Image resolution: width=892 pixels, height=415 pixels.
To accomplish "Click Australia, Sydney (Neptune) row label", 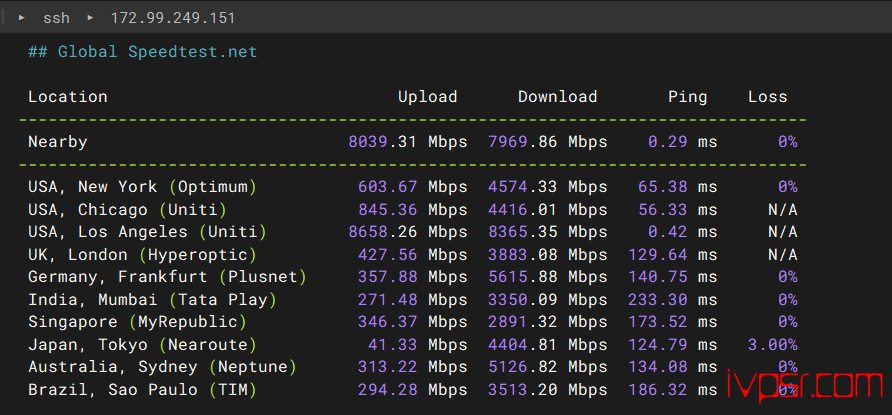I will tap(162, 367).
